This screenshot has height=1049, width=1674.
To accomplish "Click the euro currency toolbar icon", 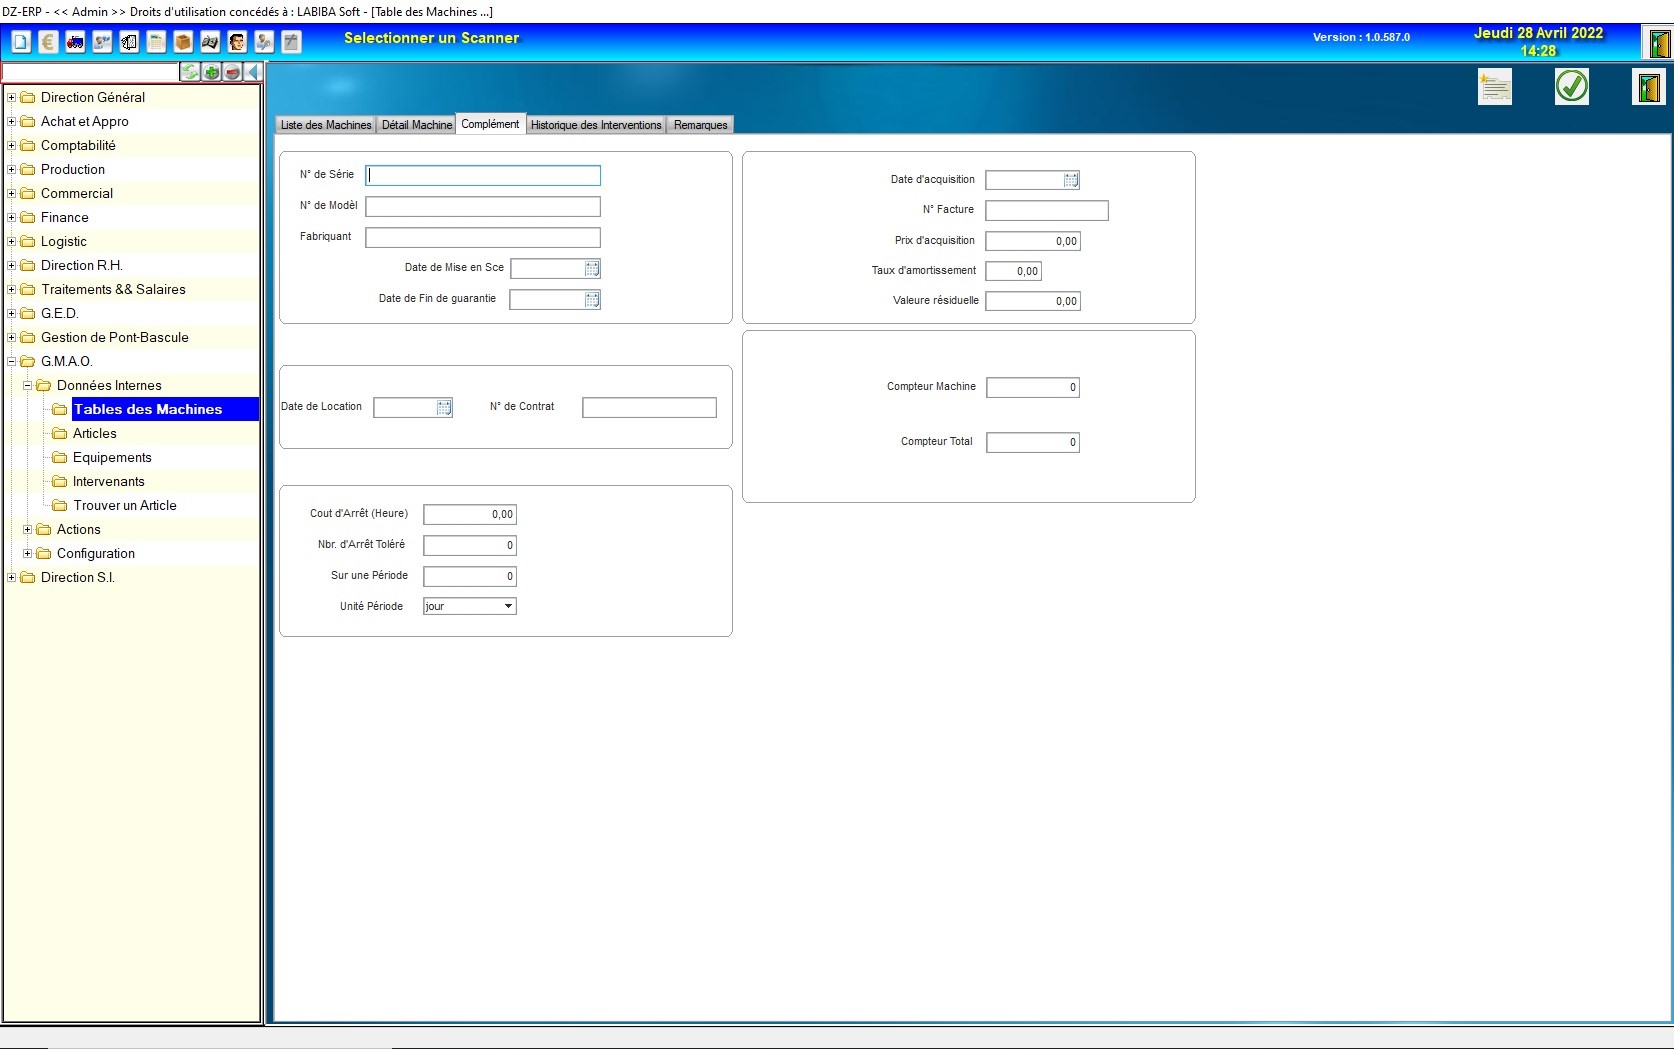I will tap(48, 42).
